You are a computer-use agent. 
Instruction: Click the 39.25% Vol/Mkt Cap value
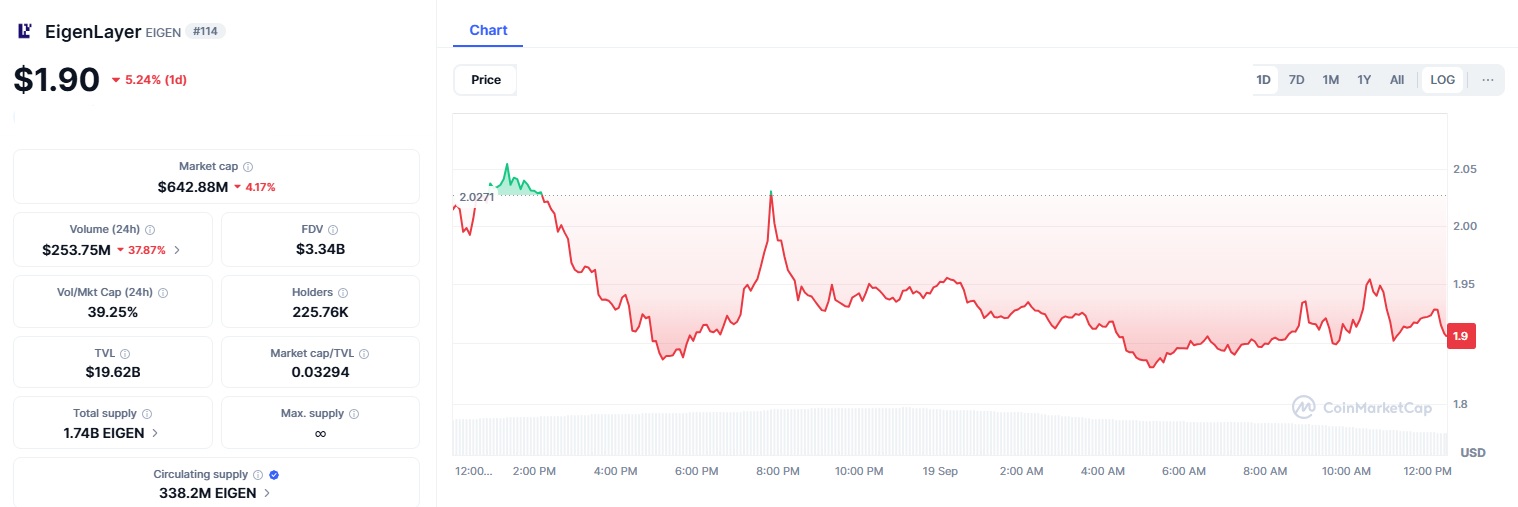point(113,312)
